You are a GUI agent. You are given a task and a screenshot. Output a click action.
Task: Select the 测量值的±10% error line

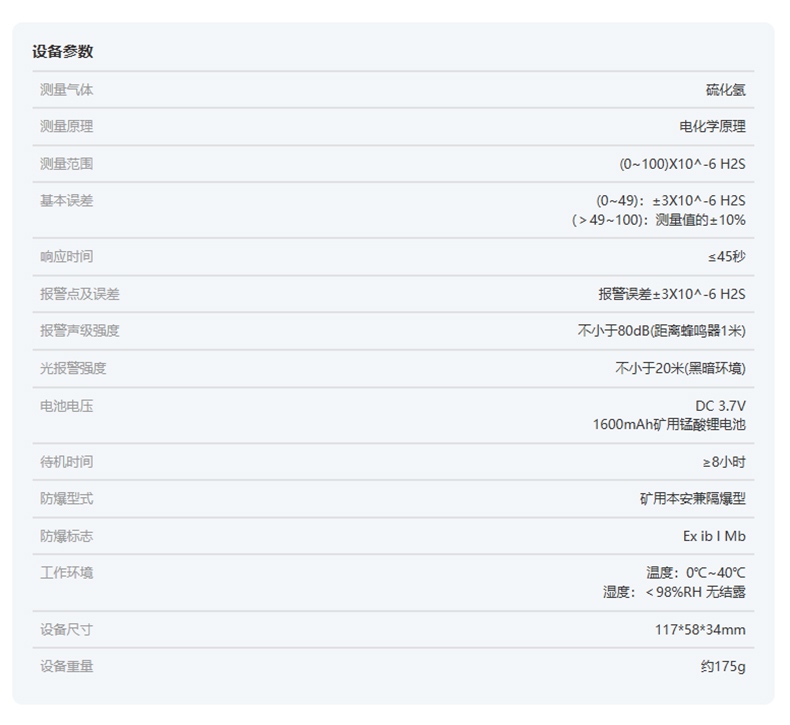click(x=659, y=220)
